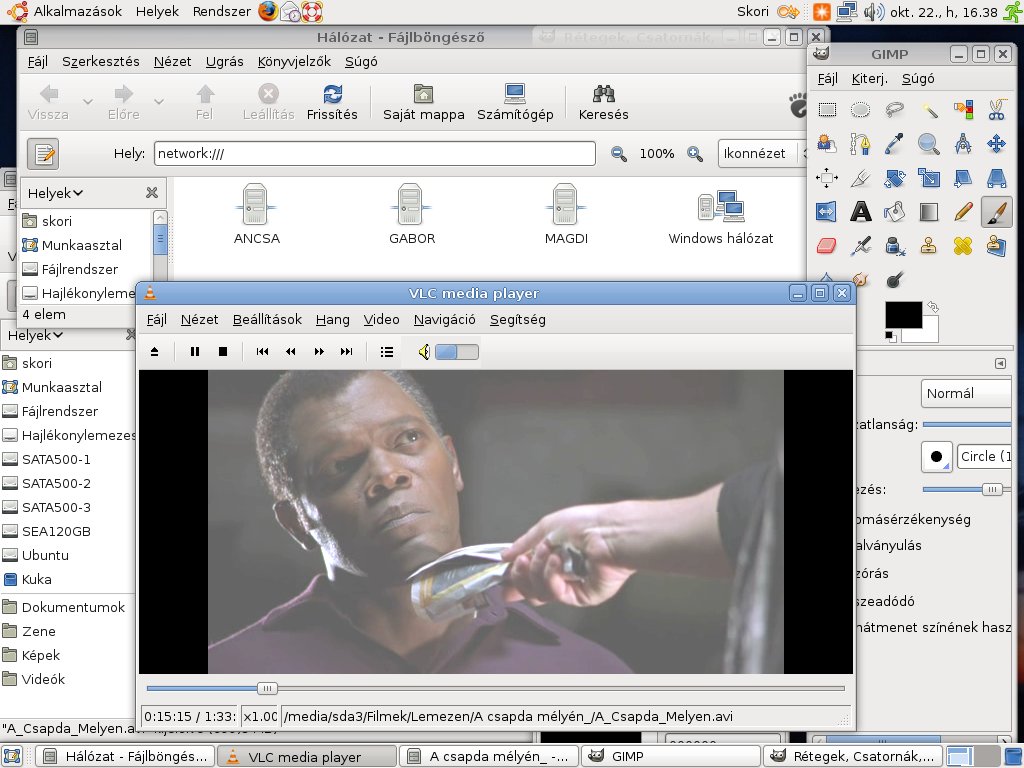
Task: Select the Pencil tool in GIMP
Action: coord(963,211)
